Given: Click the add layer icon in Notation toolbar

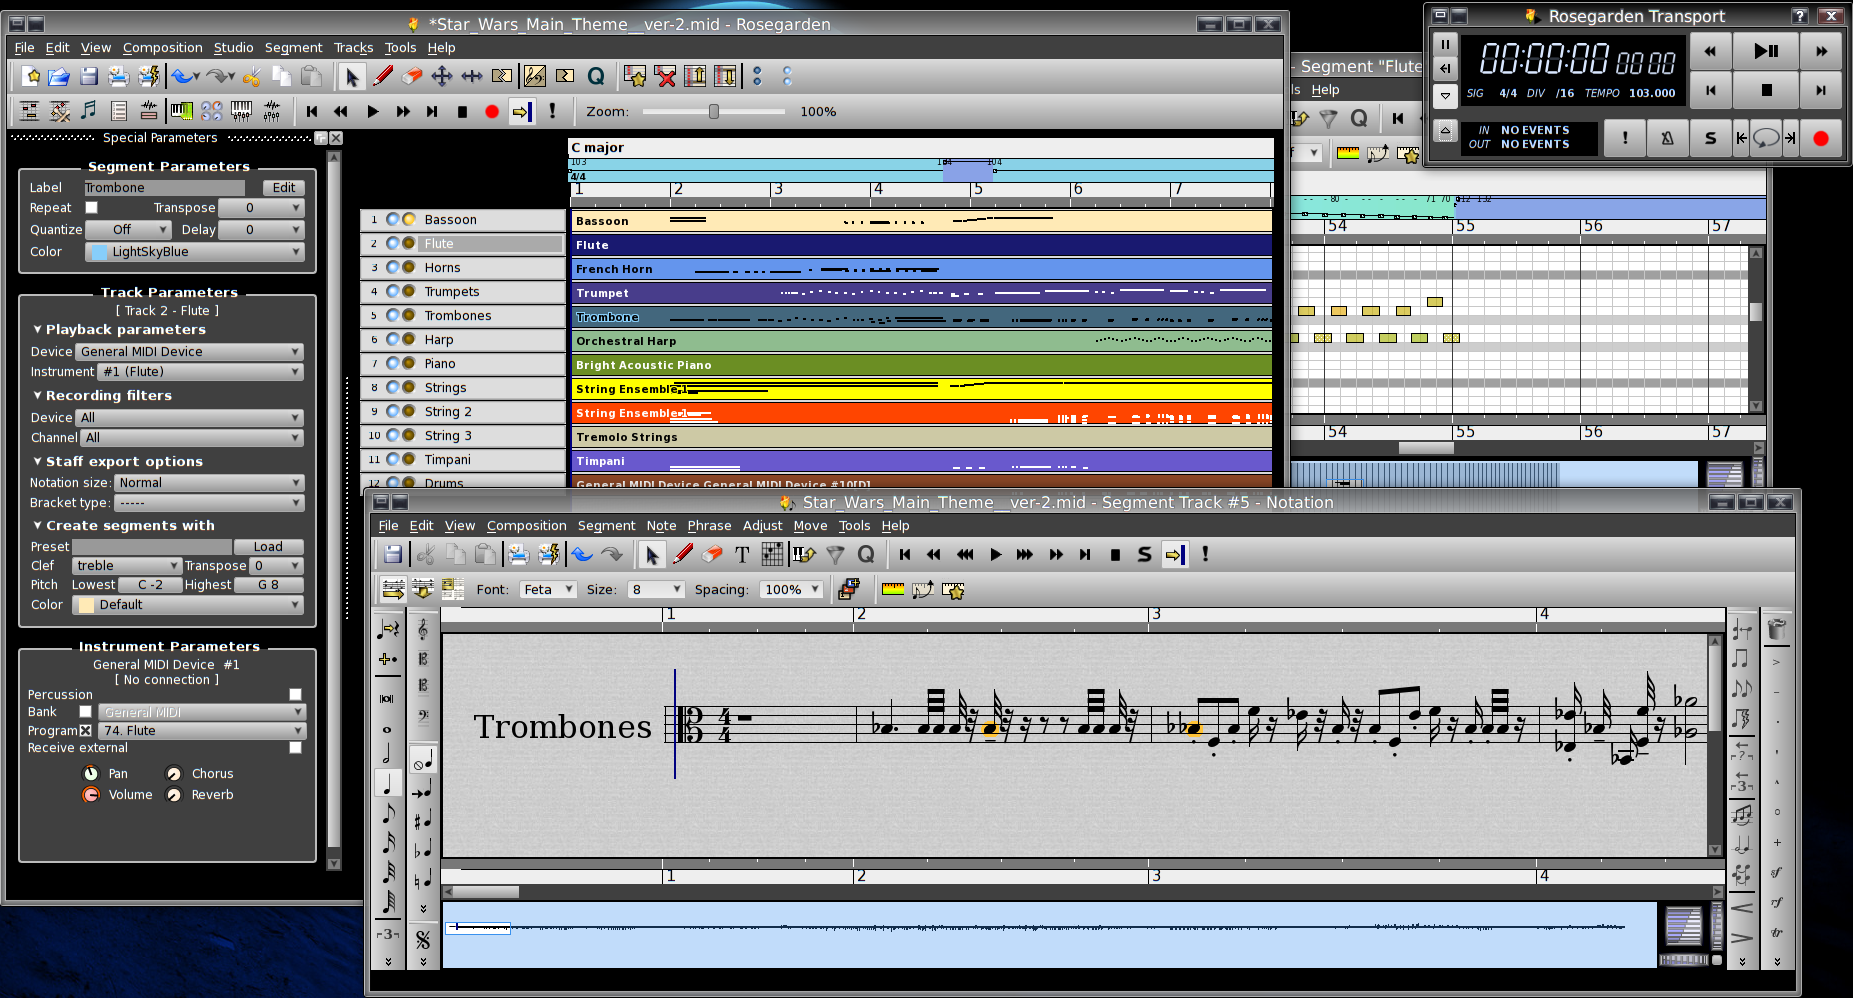Looking at the screenshot, I should 849,590.
